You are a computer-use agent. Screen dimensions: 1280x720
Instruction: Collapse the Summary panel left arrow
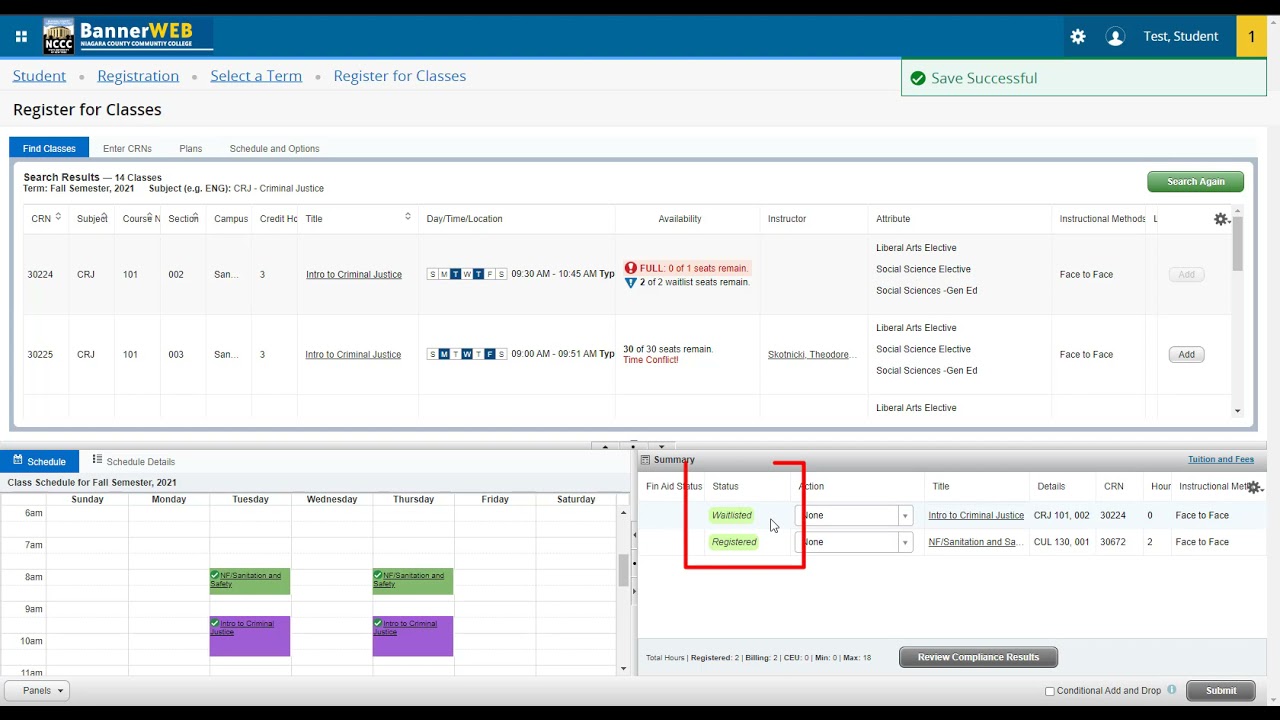click(x=633, y=534)
